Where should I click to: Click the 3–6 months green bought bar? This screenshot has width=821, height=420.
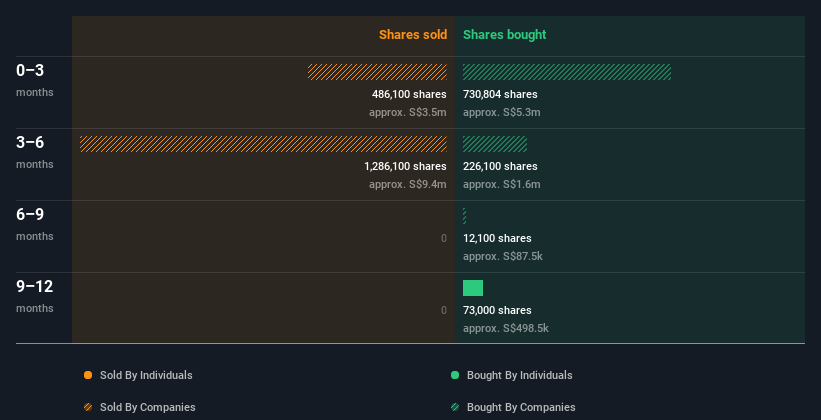[x=495, y=144]
